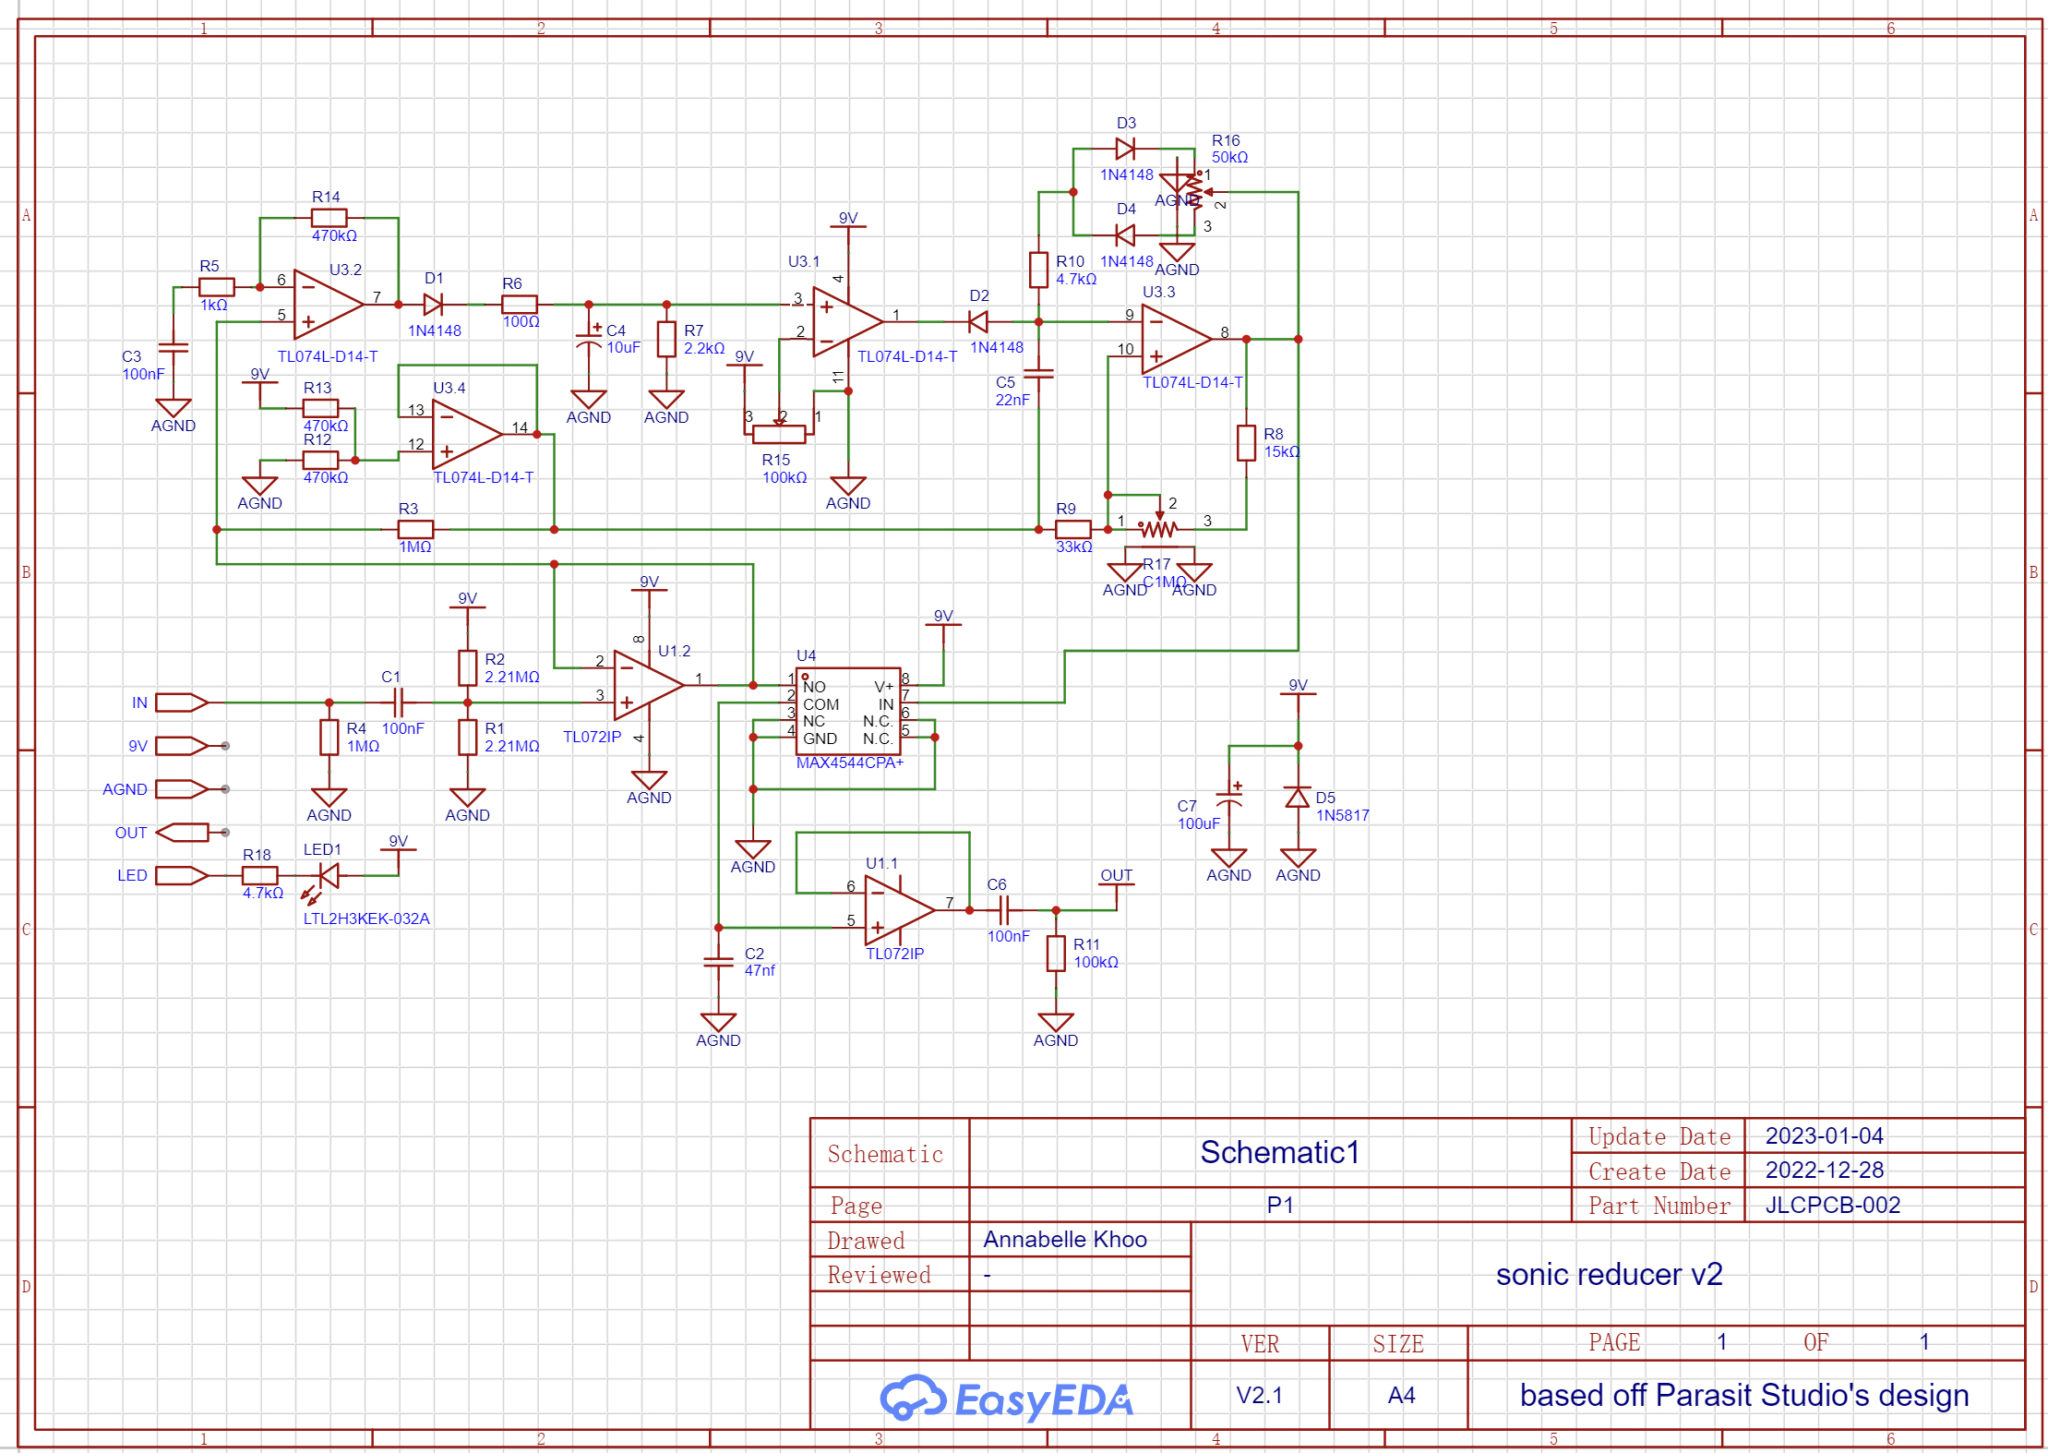
Task: Select the R15 100kΩ trimmer
Action: [x=779, y=434]
